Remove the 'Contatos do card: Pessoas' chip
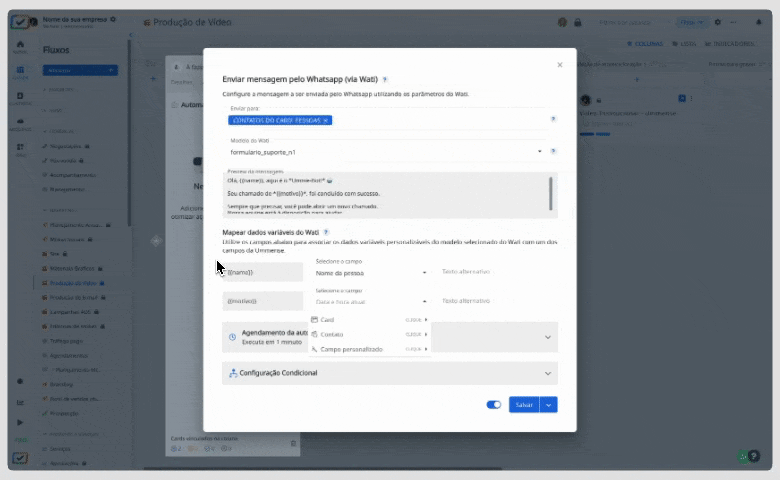780x480 pixels. pyautogui.click(x=326, y=120)
